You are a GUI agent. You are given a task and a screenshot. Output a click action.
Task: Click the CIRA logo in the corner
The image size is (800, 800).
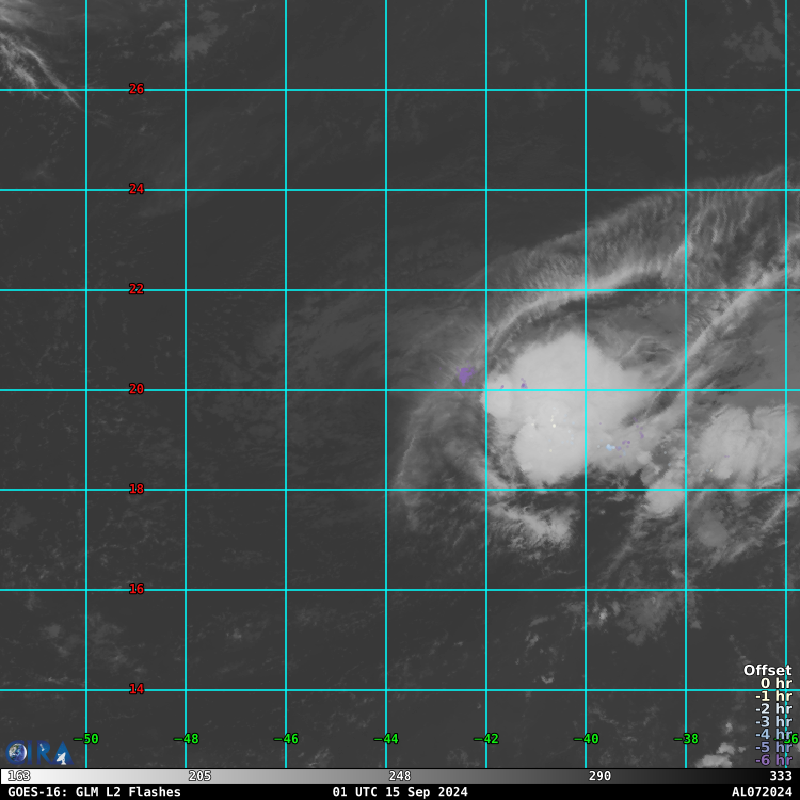pos(38,752)
